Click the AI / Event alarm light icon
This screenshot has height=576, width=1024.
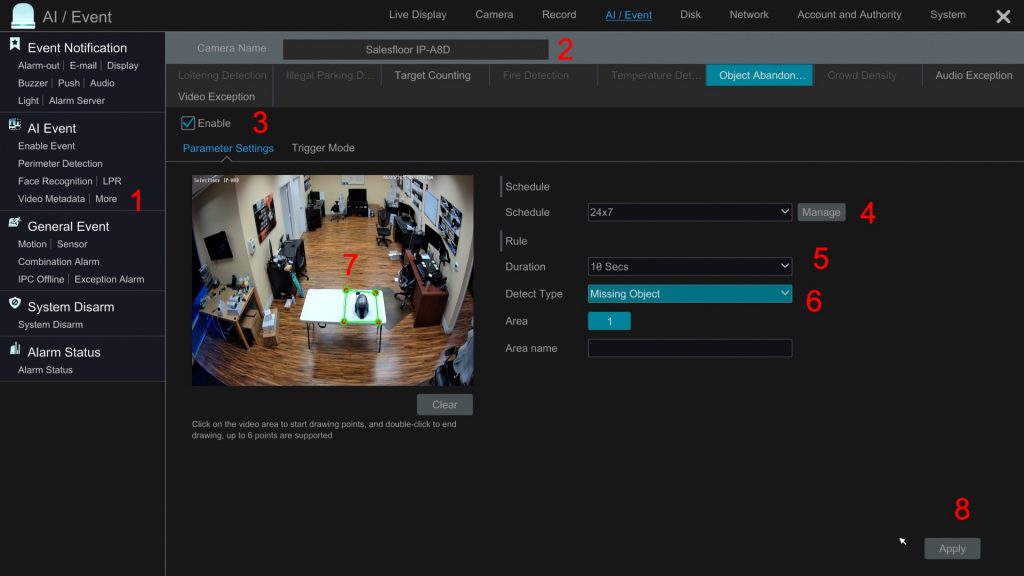point(22,16)
